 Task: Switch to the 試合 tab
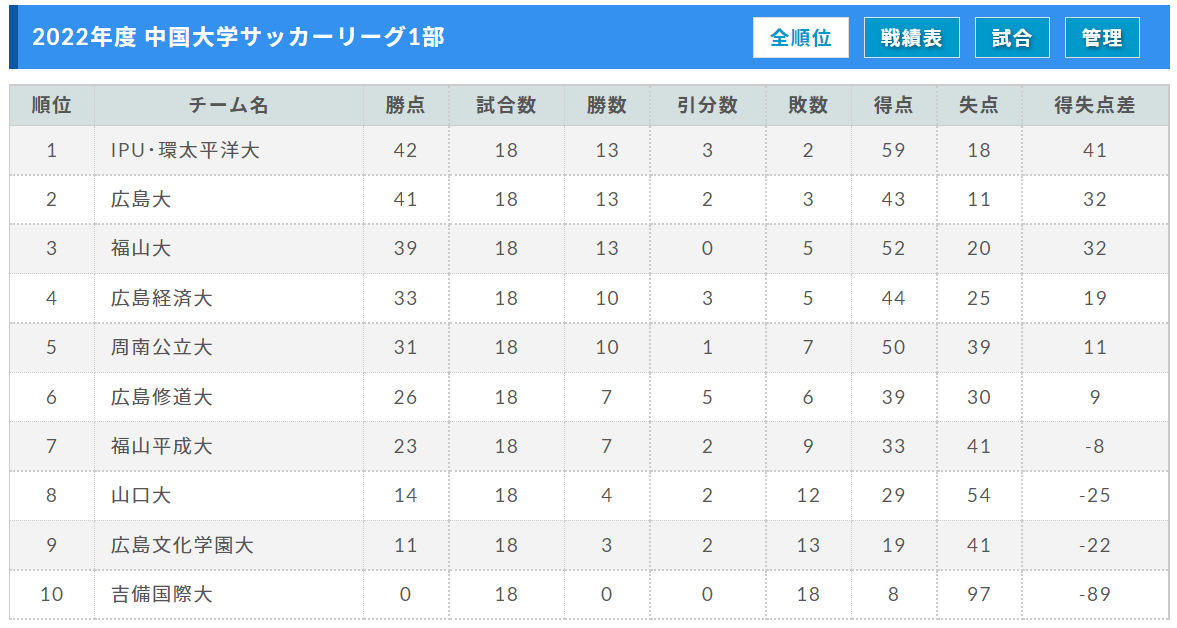pos(1012,38)
